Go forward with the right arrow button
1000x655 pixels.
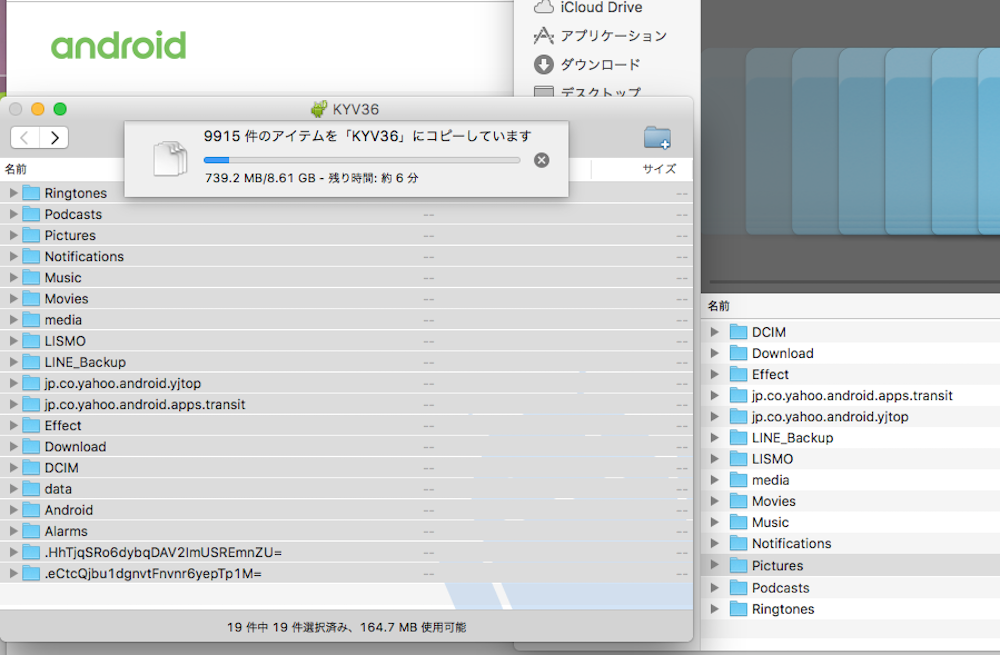54,138
